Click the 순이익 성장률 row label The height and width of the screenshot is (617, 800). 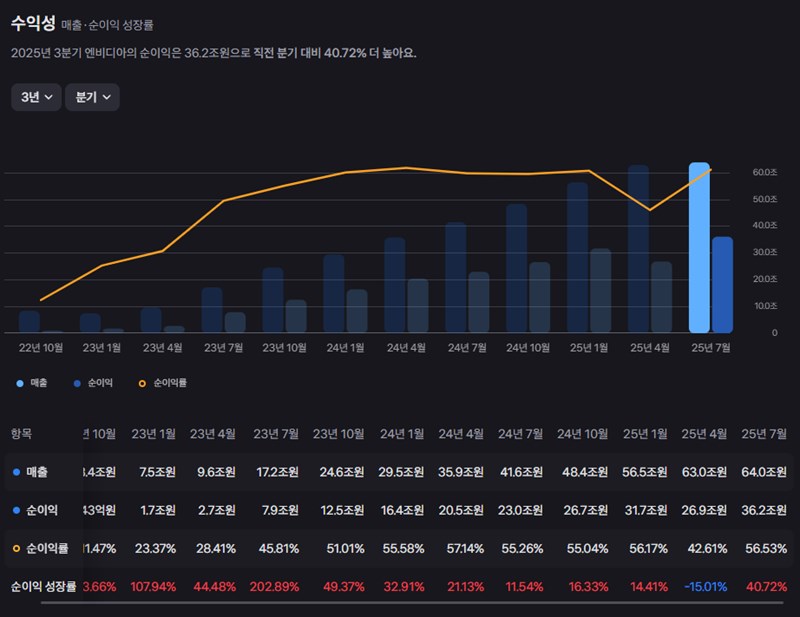[x=43, y=586]
